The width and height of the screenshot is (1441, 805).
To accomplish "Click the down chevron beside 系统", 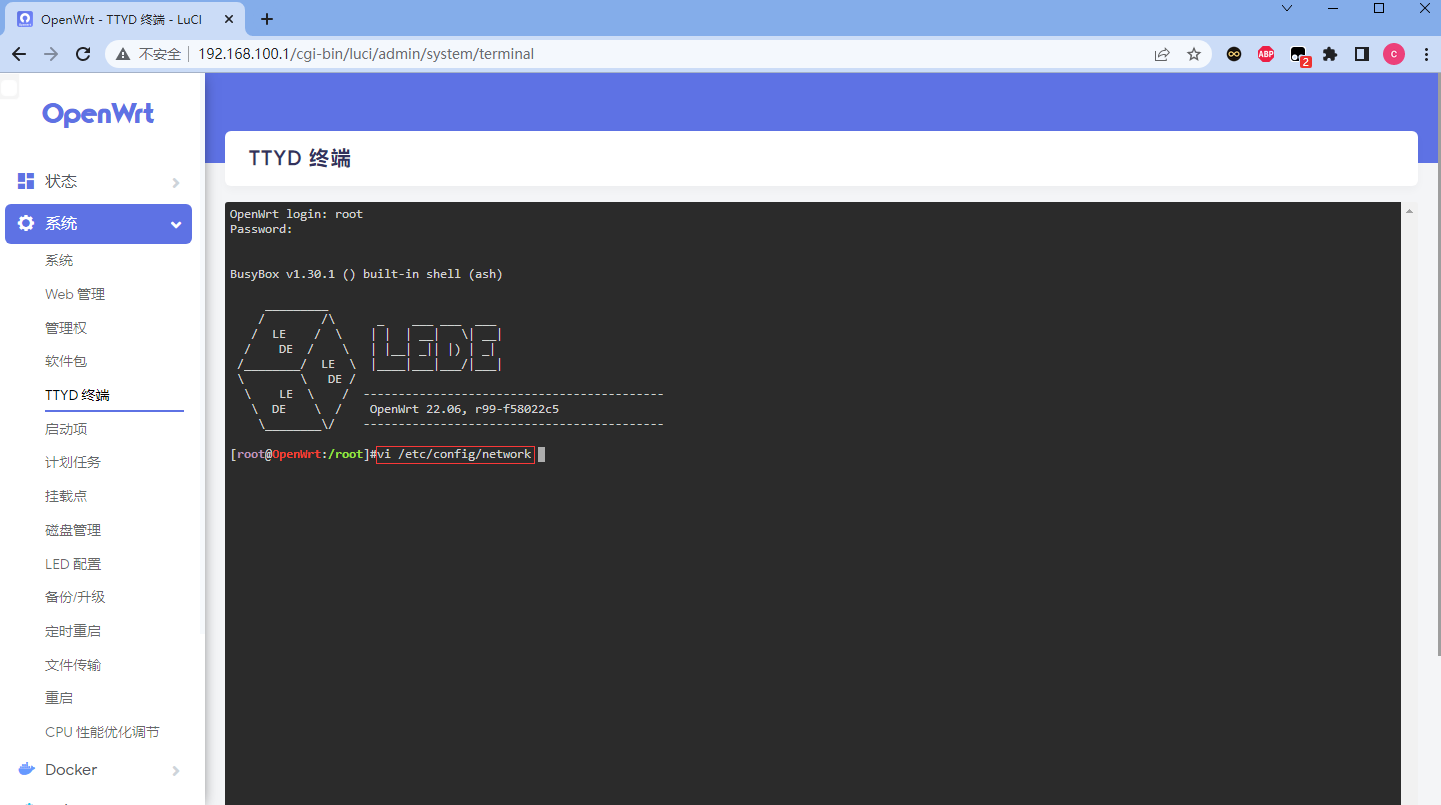I will (x=176, y=224).
